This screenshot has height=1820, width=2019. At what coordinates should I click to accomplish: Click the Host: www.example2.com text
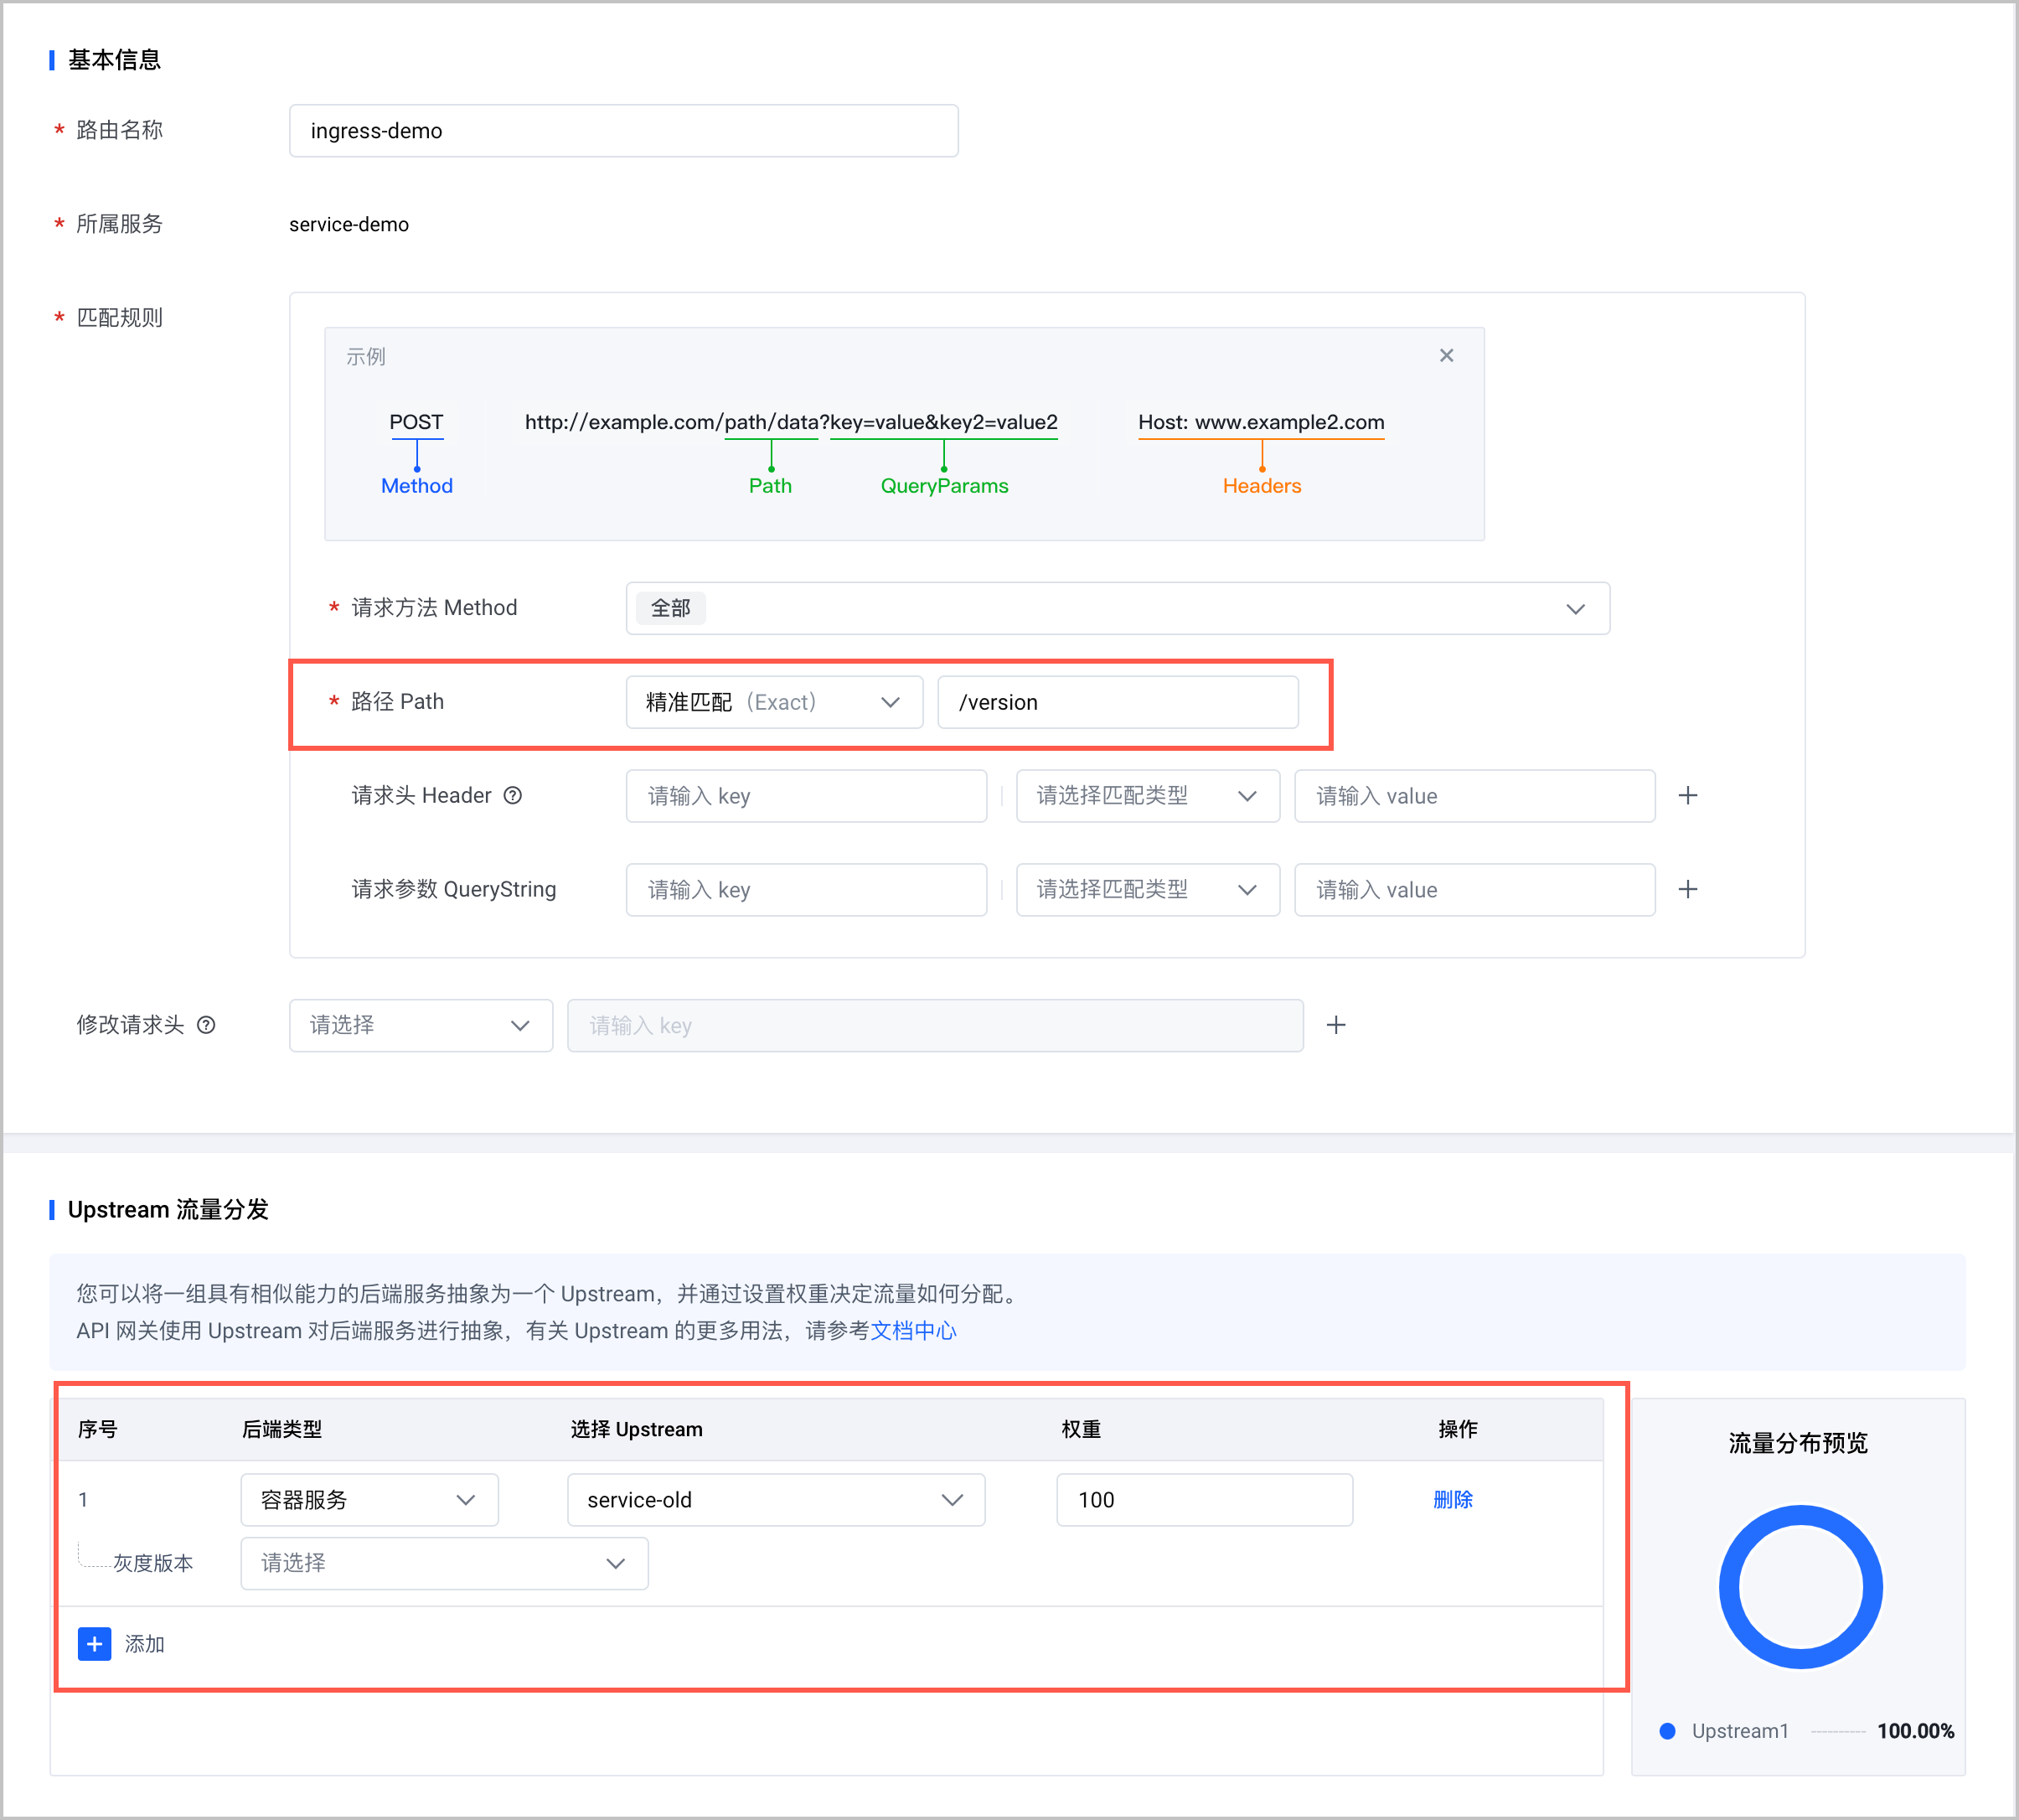point(1261,422)
